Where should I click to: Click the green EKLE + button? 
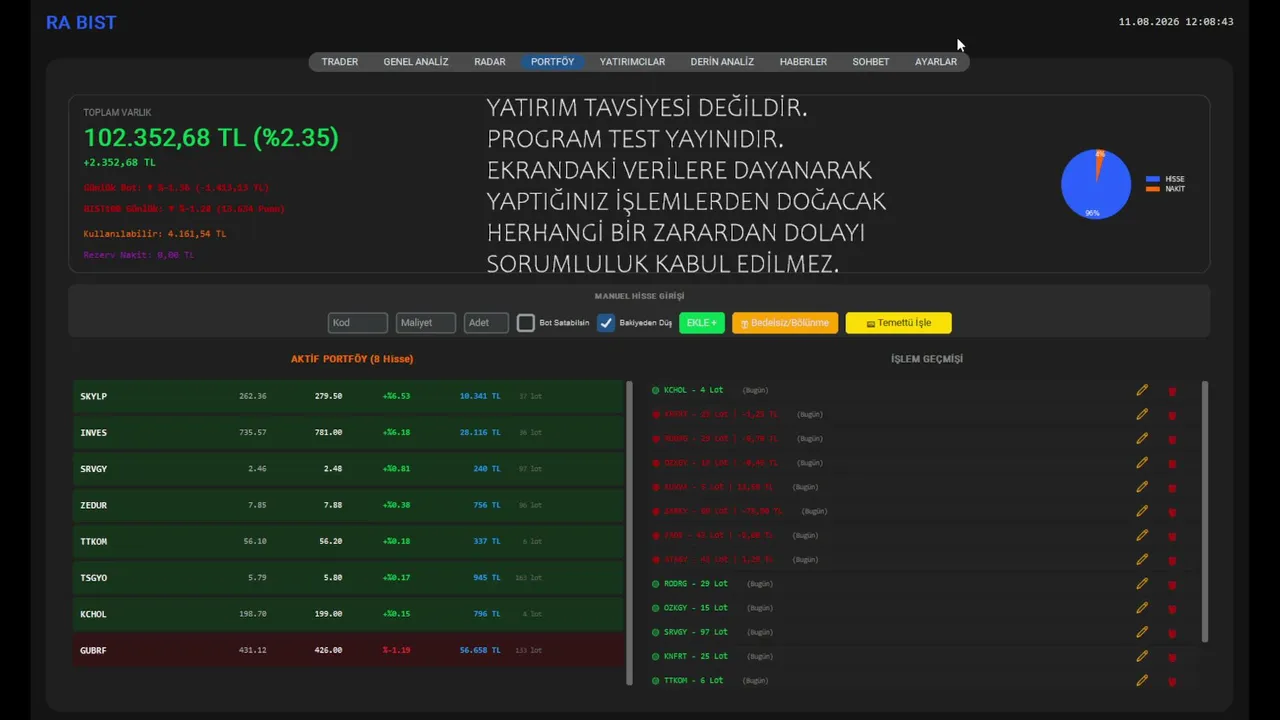(x=702, y=323)
